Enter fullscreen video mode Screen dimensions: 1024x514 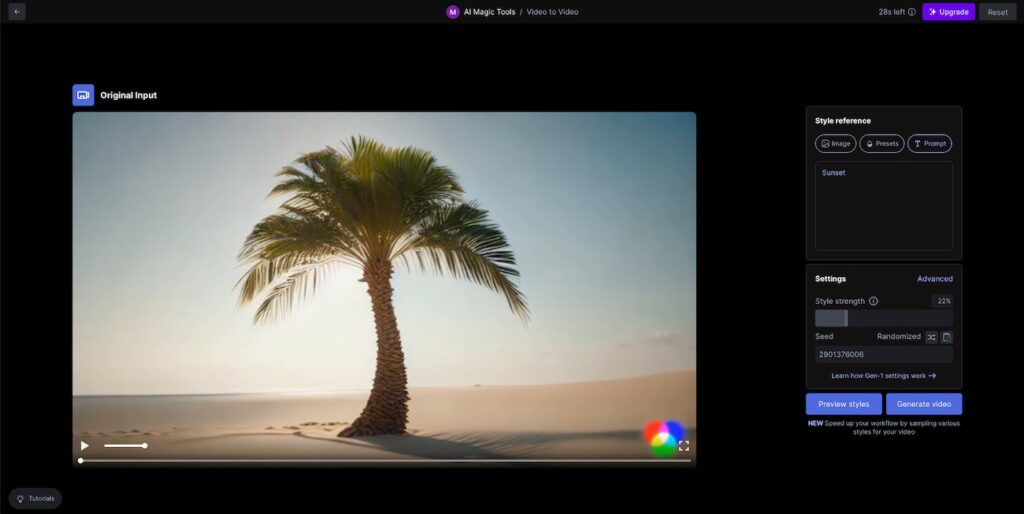684,445
